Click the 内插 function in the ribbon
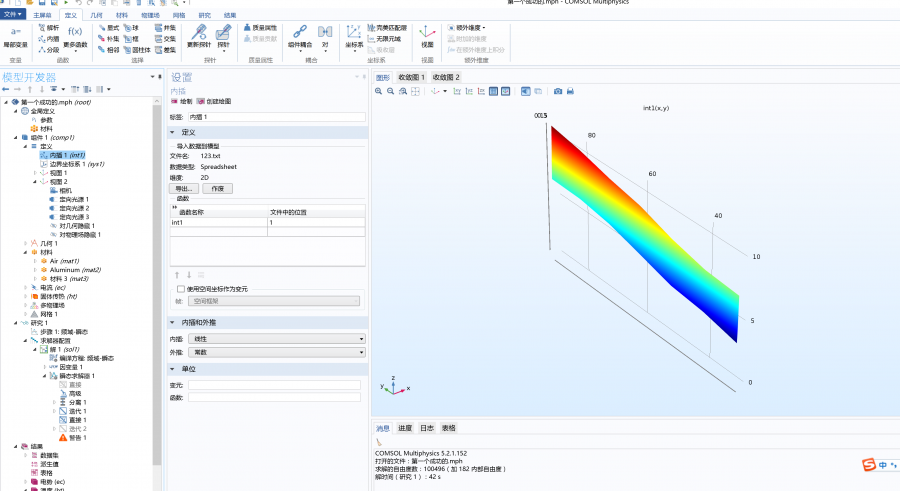Viewport: 900px width, 491px height. click(49, 38)
